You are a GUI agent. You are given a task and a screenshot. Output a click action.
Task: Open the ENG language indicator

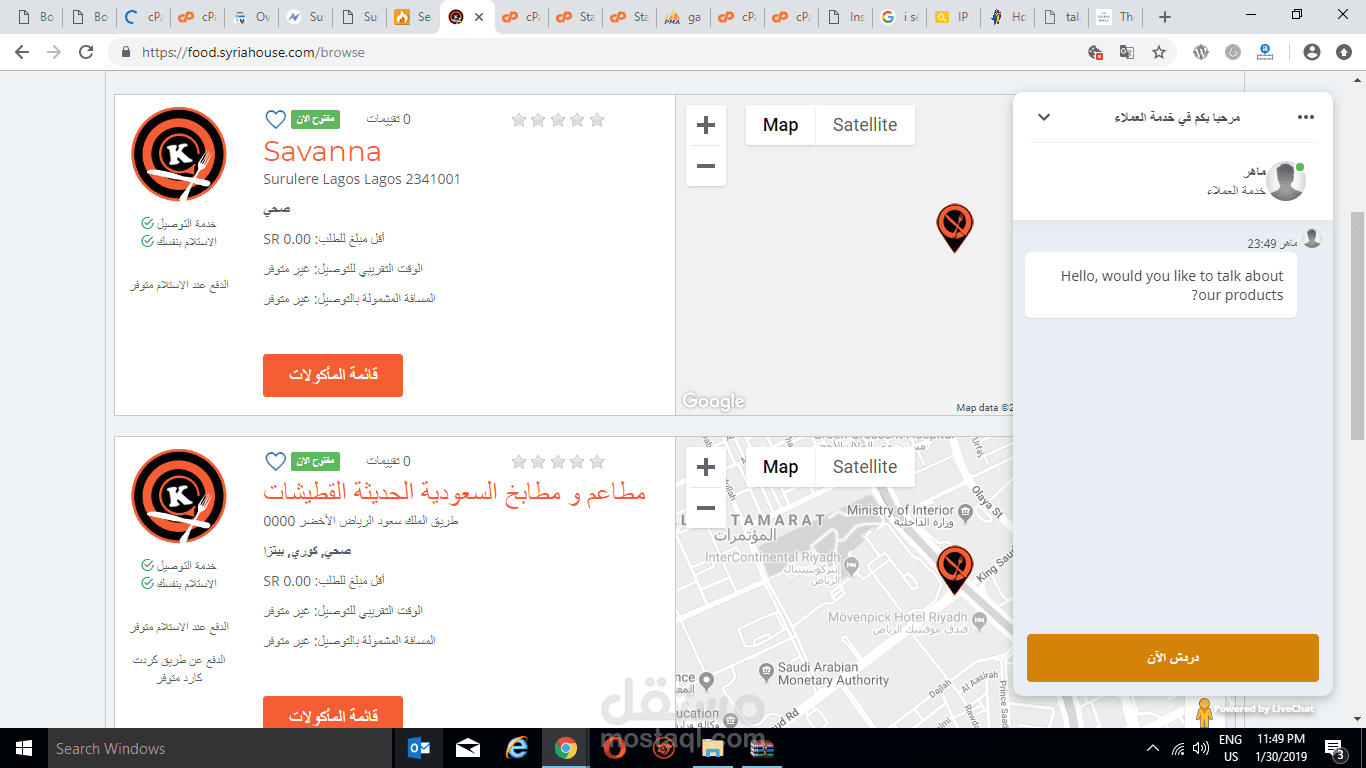coord(1231,740)
